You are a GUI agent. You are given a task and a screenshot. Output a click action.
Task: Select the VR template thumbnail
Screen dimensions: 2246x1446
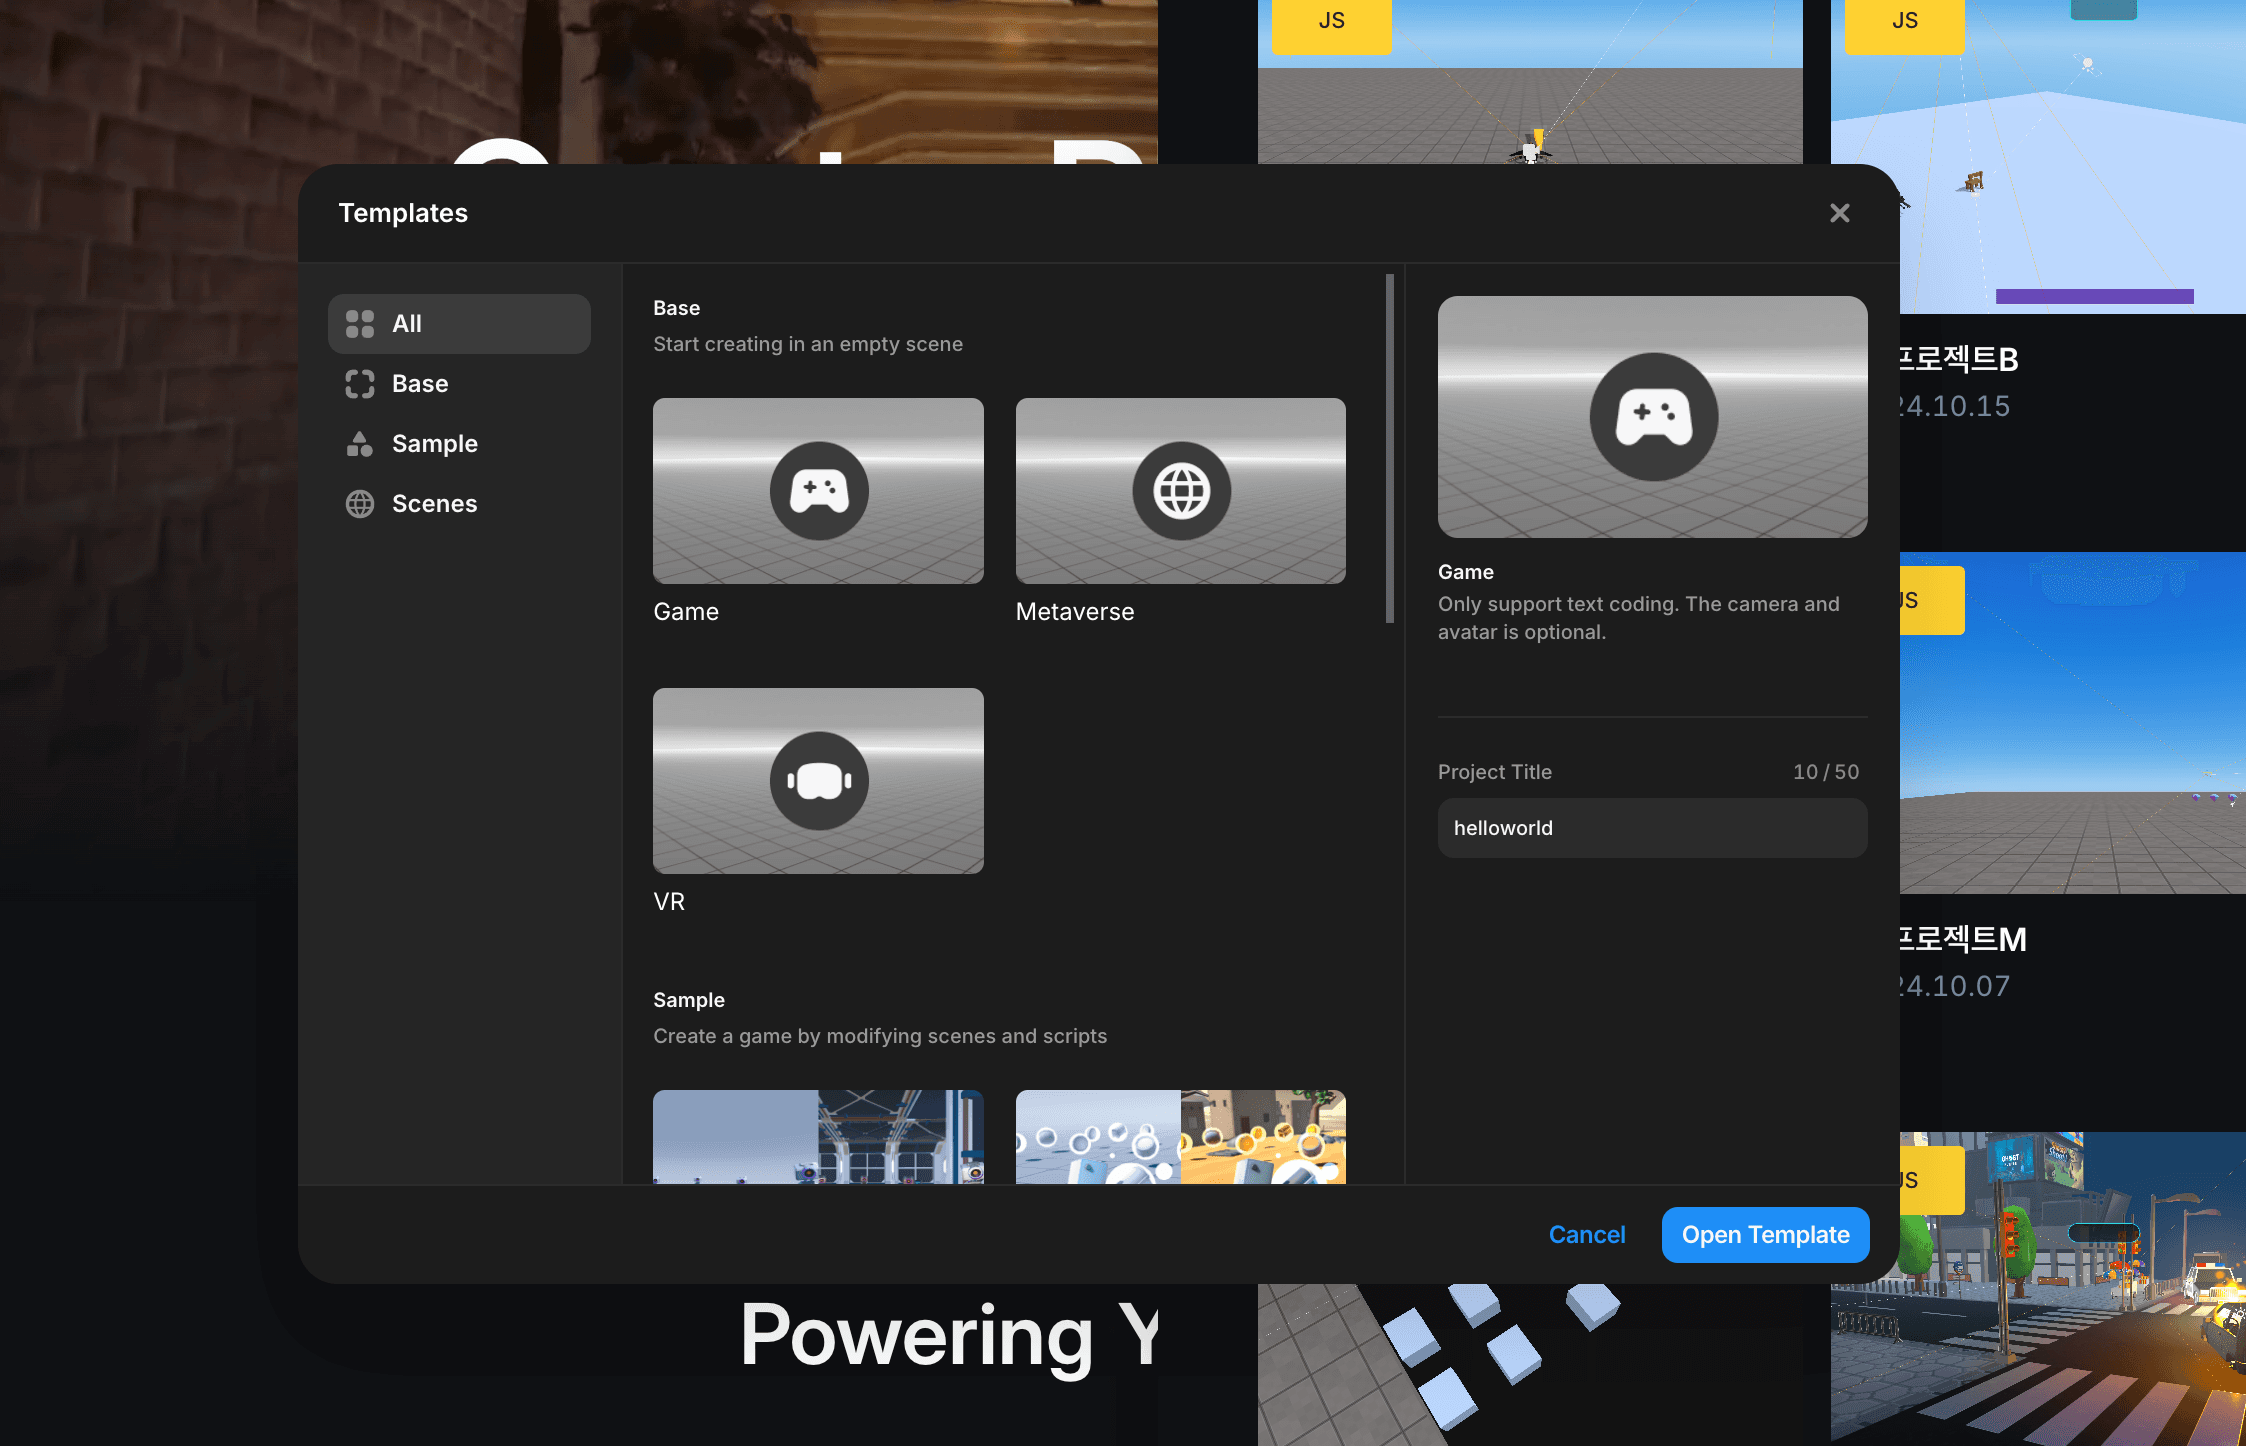click(818, 781)
